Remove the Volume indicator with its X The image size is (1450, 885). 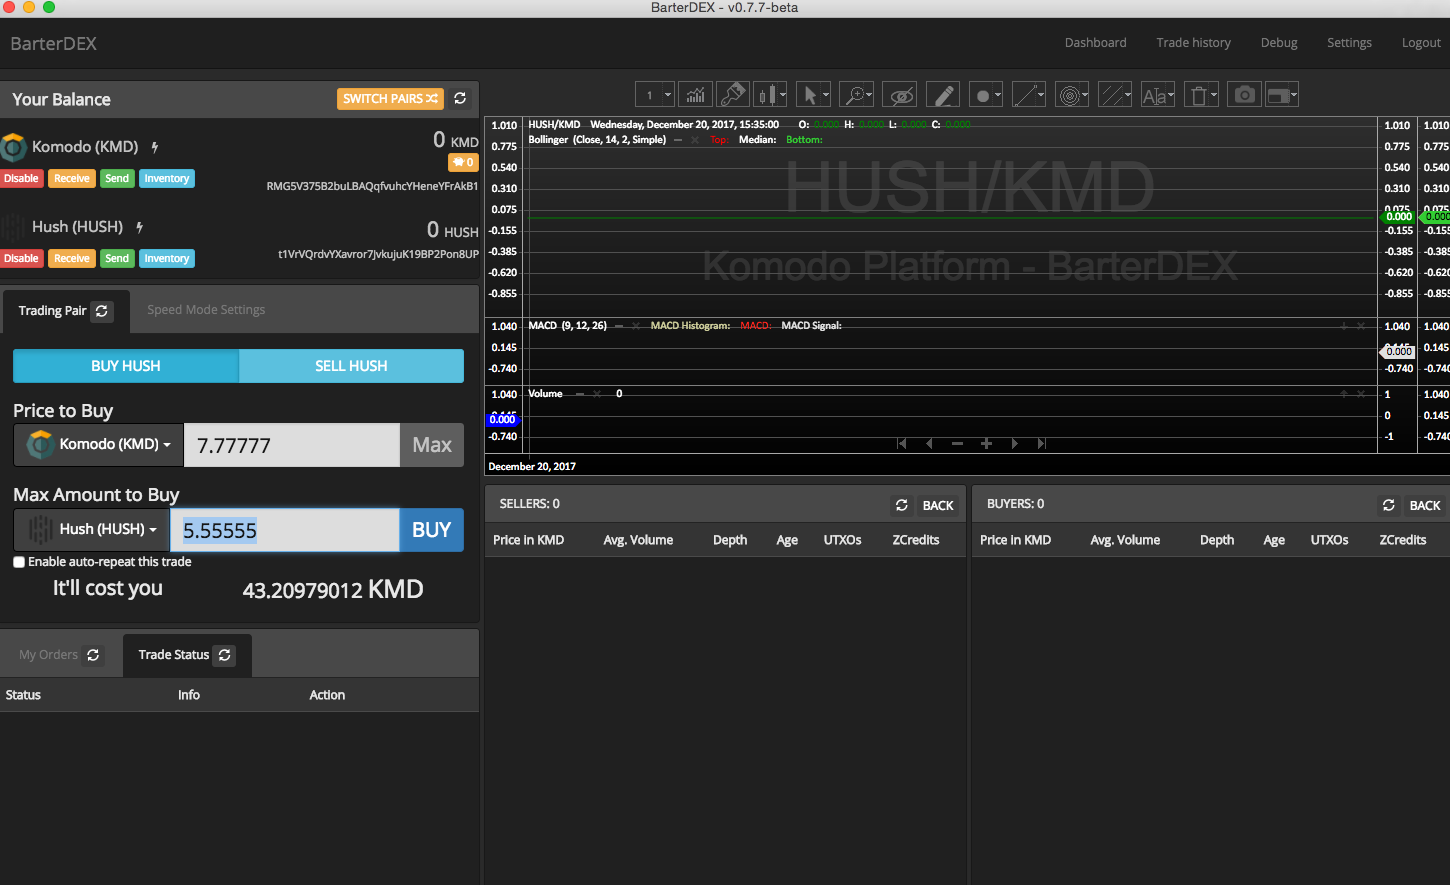(597, 394)
